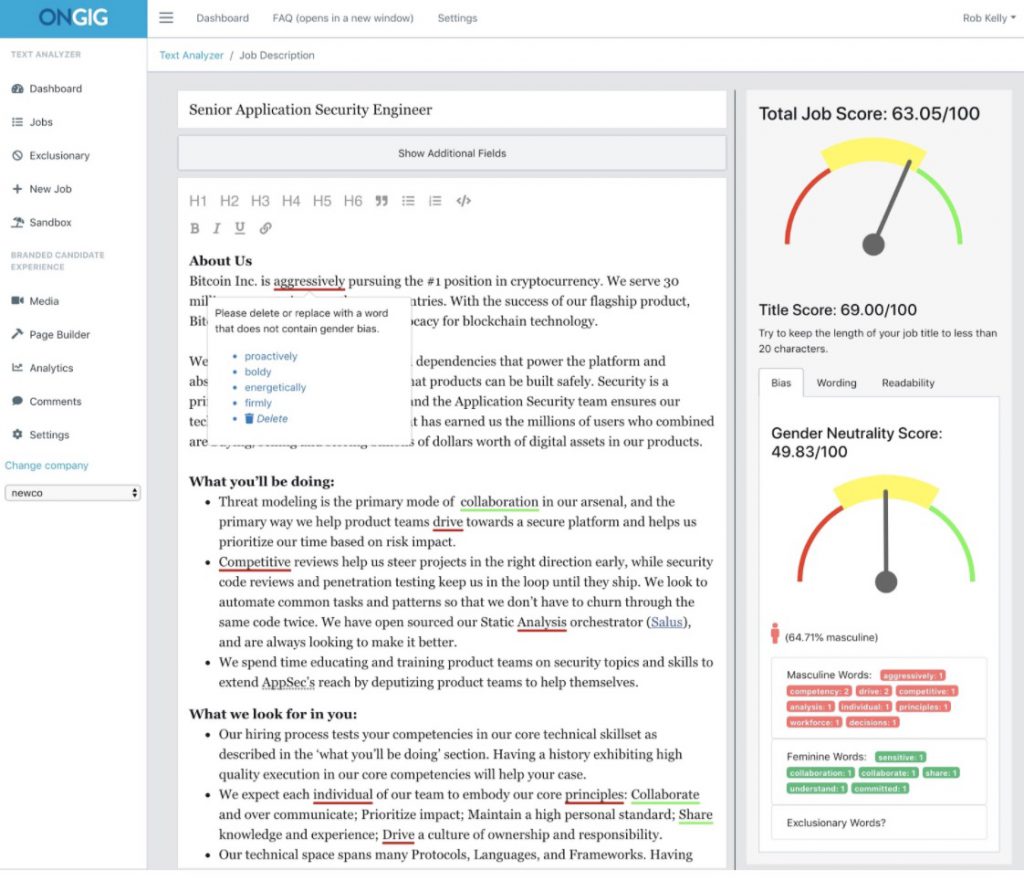Open Analytics in the sidebar

point(42,368)
